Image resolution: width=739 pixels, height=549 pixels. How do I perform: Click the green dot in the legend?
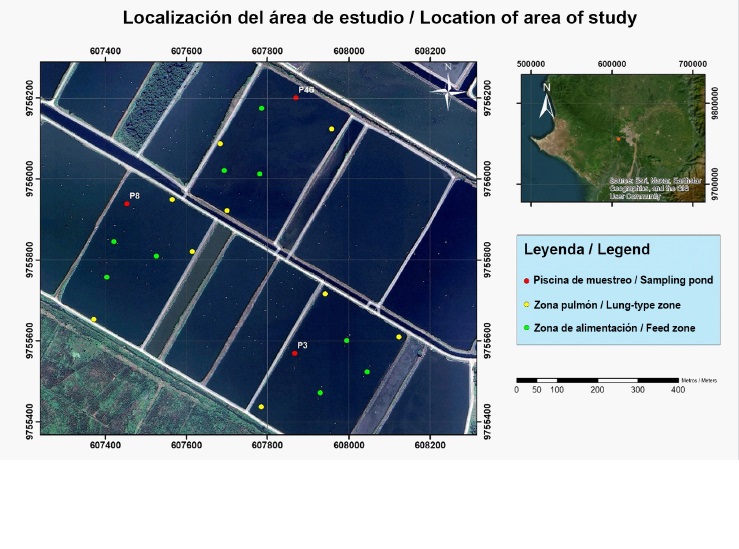pyautogui.click(x=526, y=328)
